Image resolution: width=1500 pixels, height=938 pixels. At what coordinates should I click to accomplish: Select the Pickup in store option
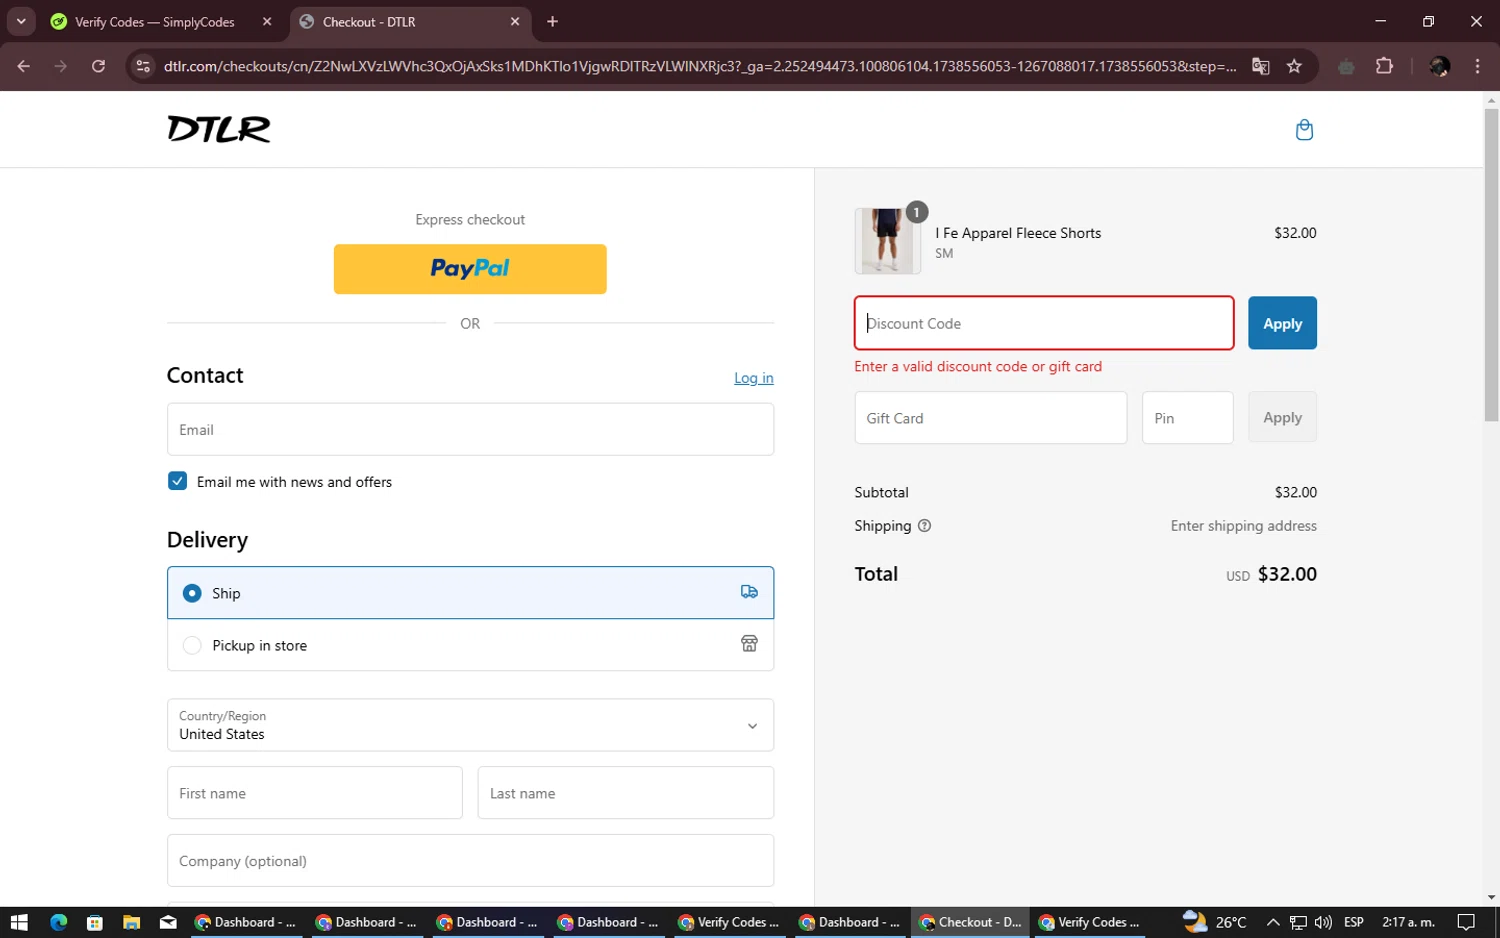point(470,645)
